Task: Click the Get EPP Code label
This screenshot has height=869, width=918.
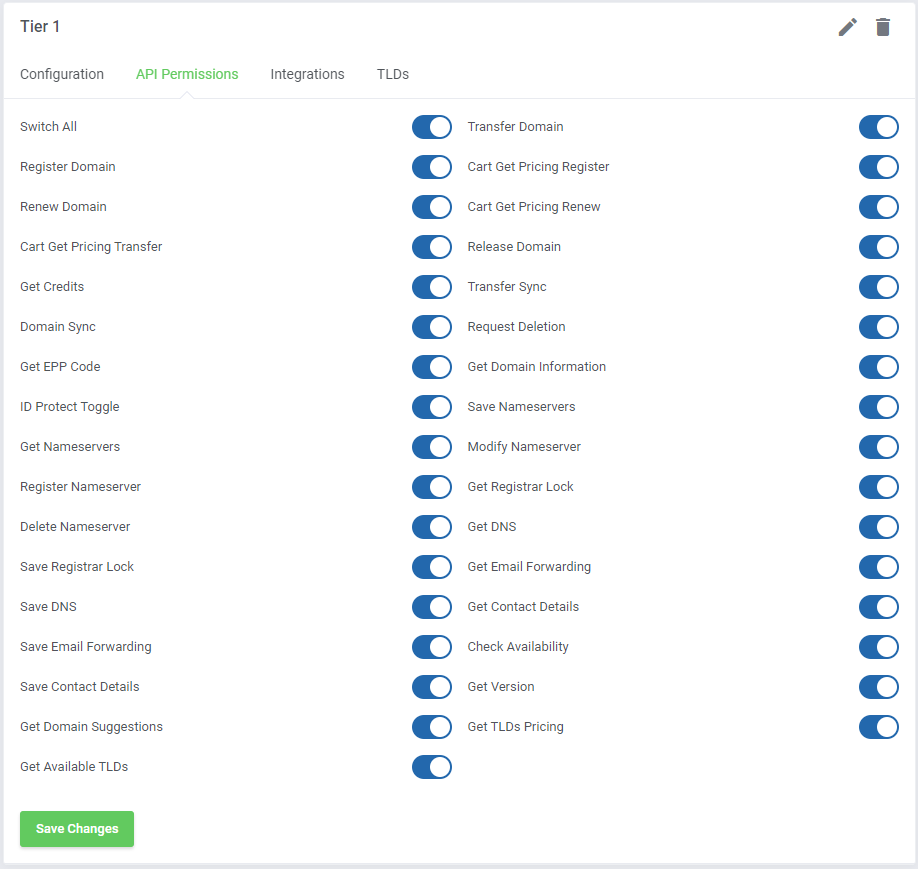Action: (60, 367)
